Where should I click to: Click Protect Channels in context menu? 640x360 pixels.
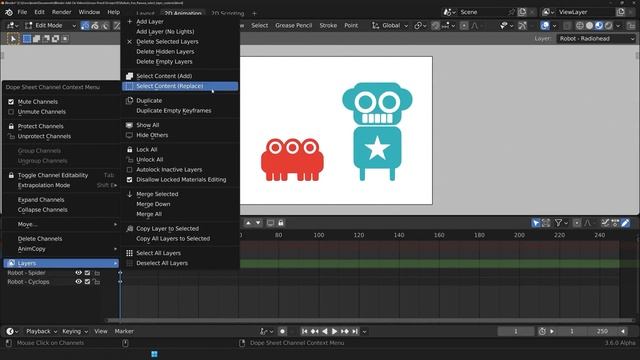click(x=61, y=127)
